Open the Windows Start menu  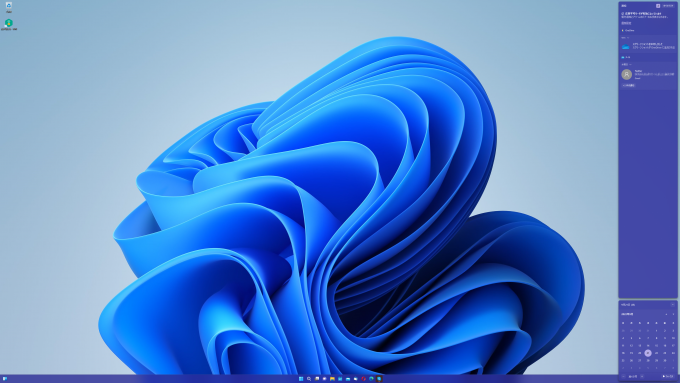tap(301, 379)
